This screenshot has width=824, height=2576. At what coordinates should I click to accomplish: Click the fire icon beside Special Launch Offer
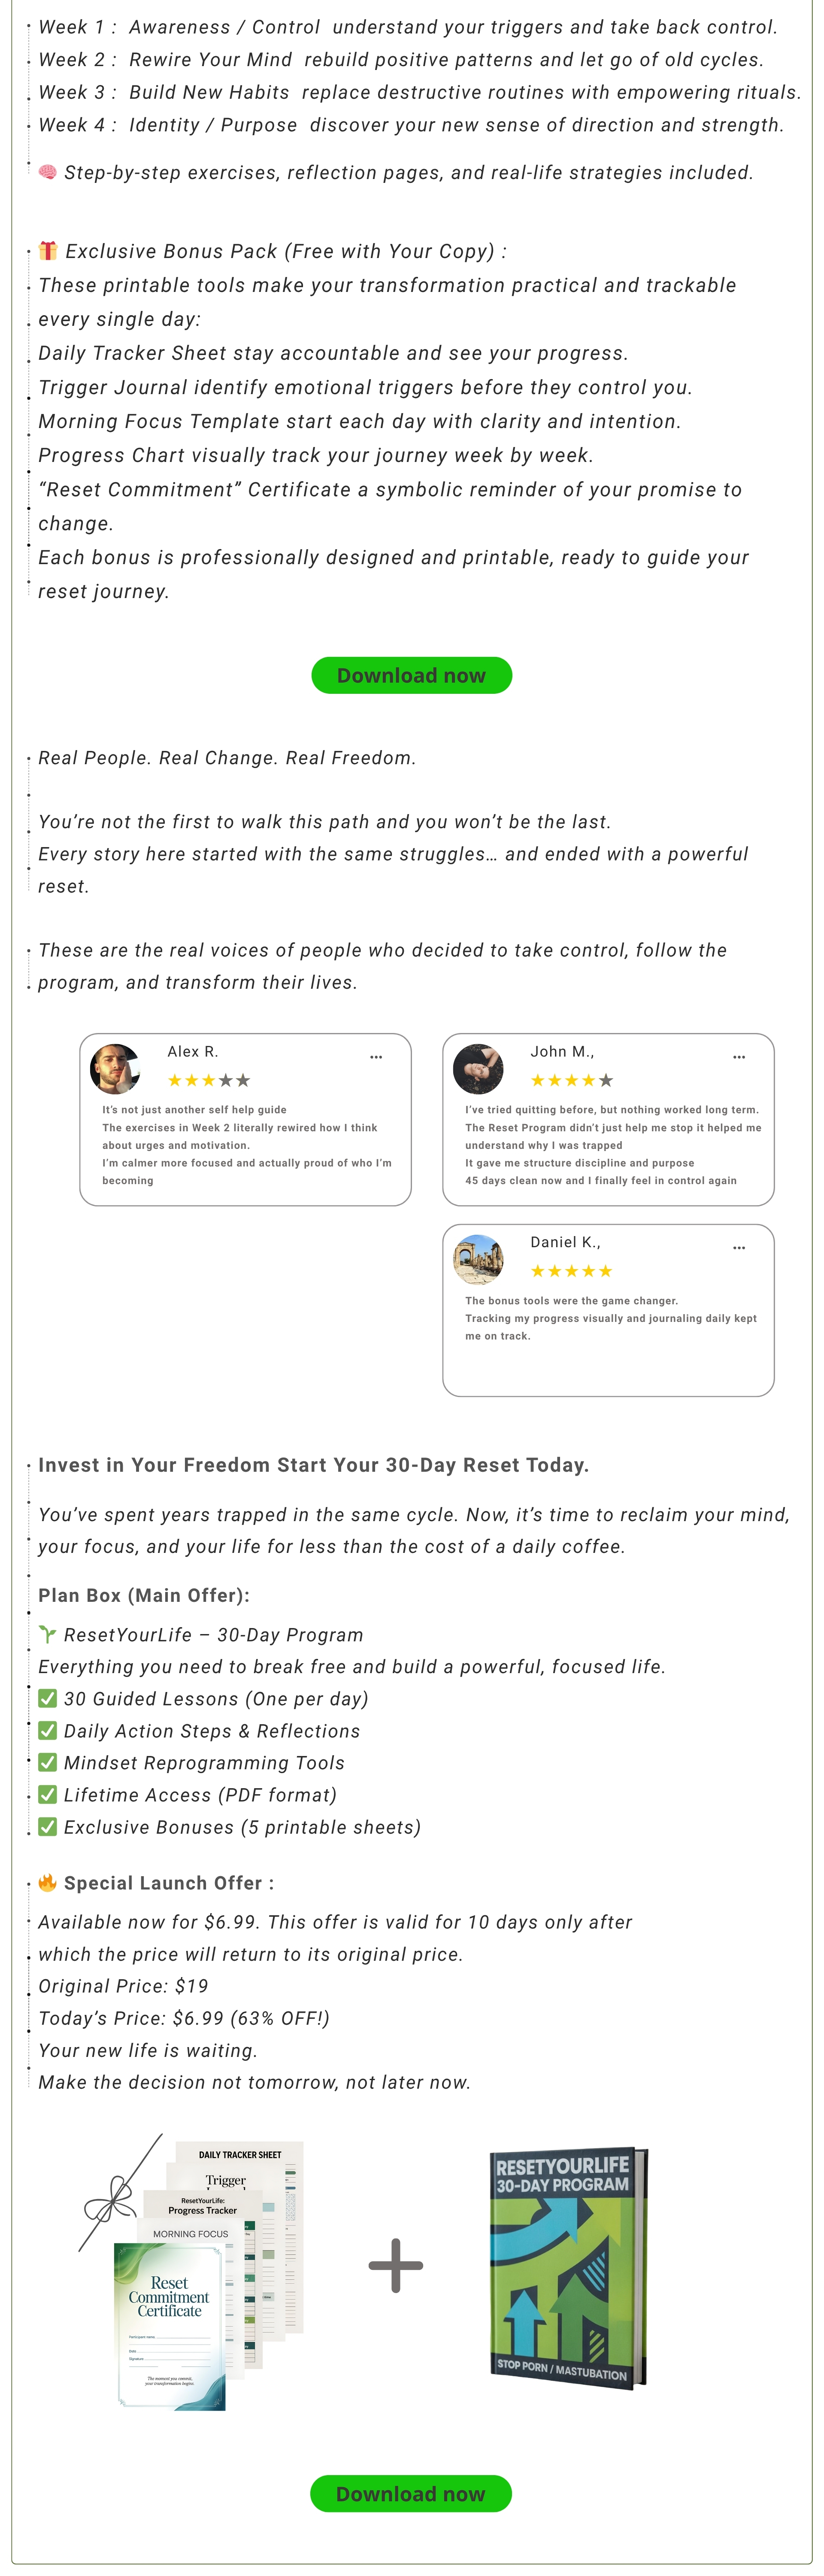[x=47, y=1882]
